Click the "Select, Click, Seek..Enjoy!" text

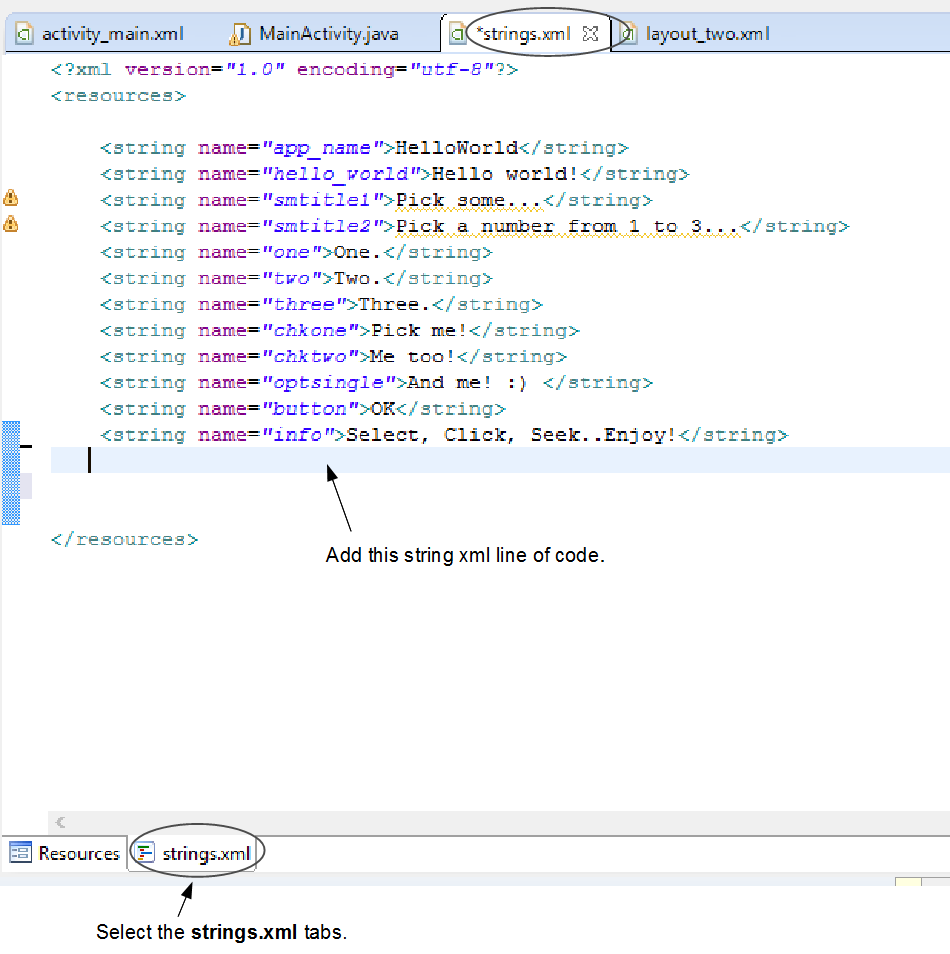(x=511, y=435)
